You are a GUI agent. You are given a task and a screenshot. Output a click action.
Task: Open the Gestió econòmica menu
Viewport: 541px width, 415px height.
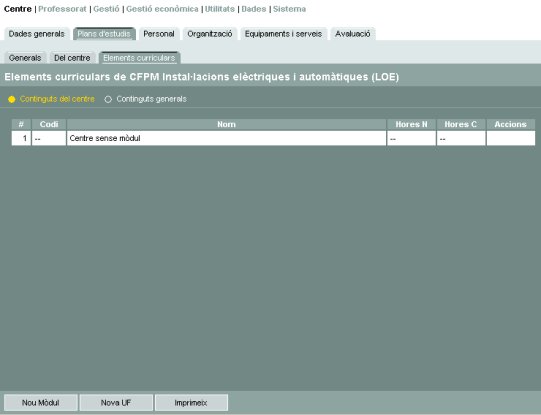(x=162, y=9)
